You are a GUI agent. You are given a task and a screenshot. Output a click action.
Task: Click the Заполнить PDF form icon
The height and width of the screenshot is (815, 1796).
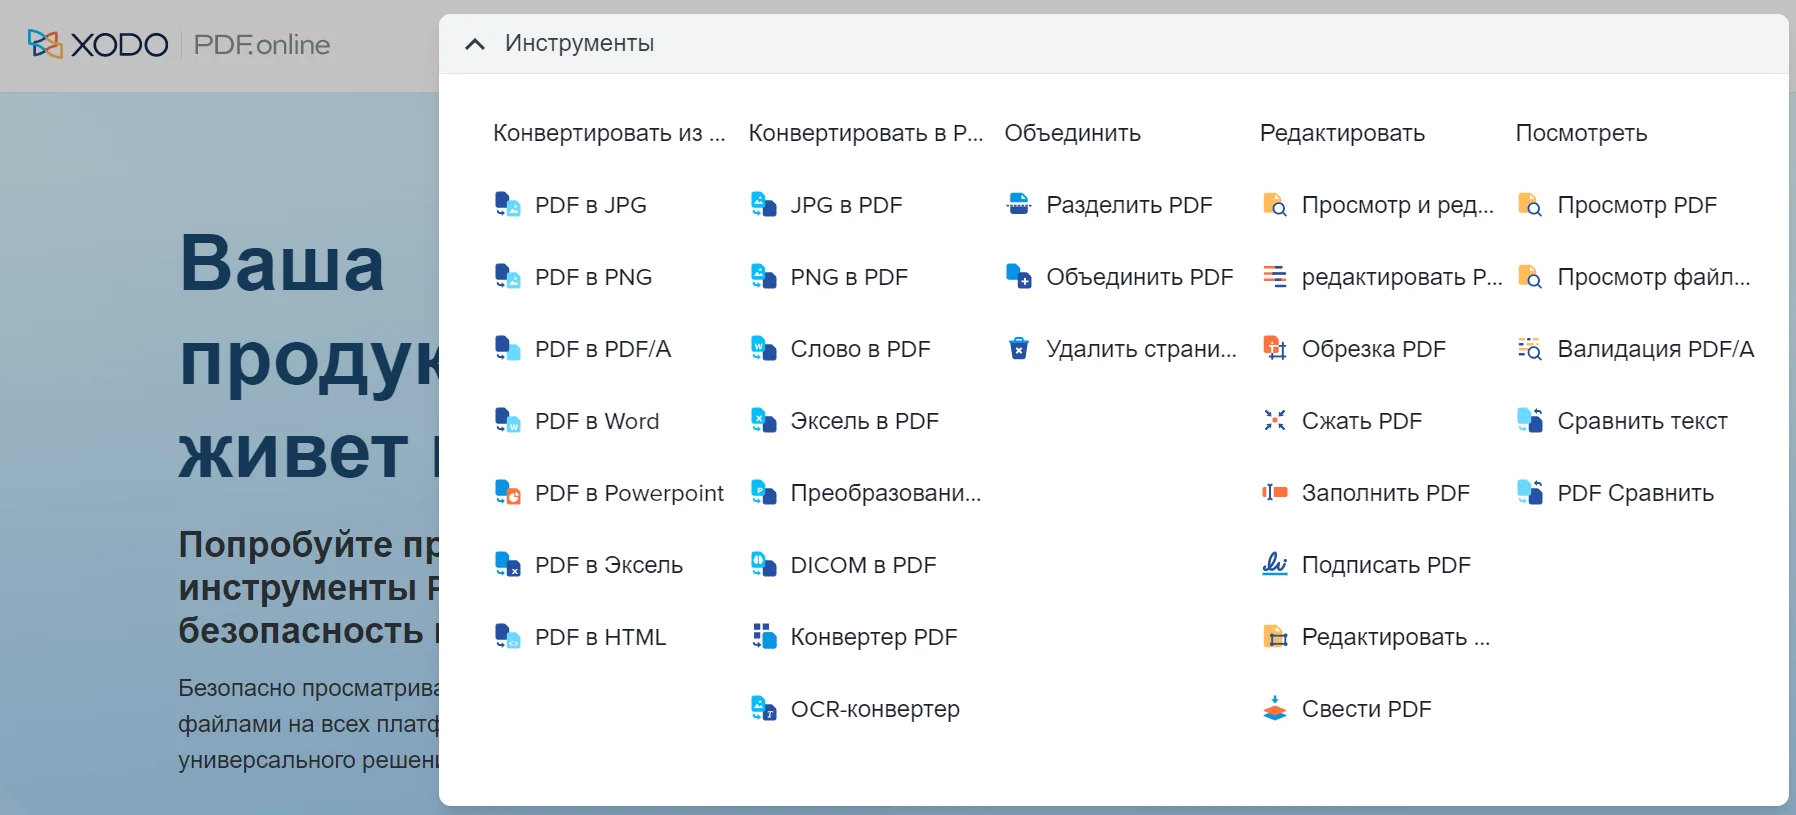click(x=1275, y=493)
